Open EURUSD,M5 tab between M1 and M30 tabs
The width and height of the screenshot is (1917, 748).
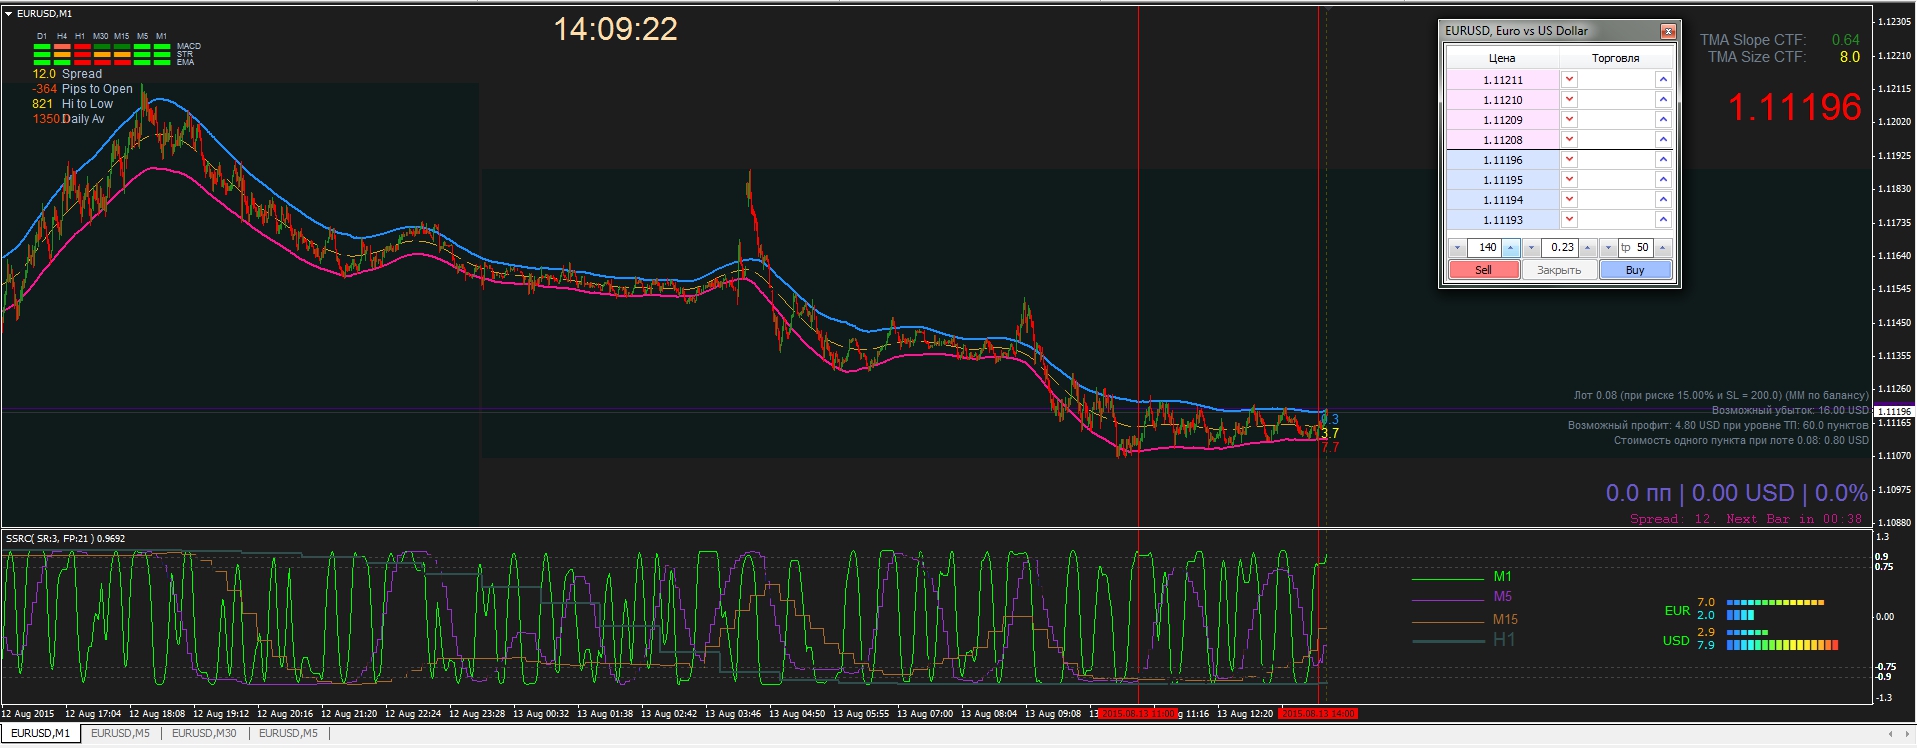[x=120, y=733]
